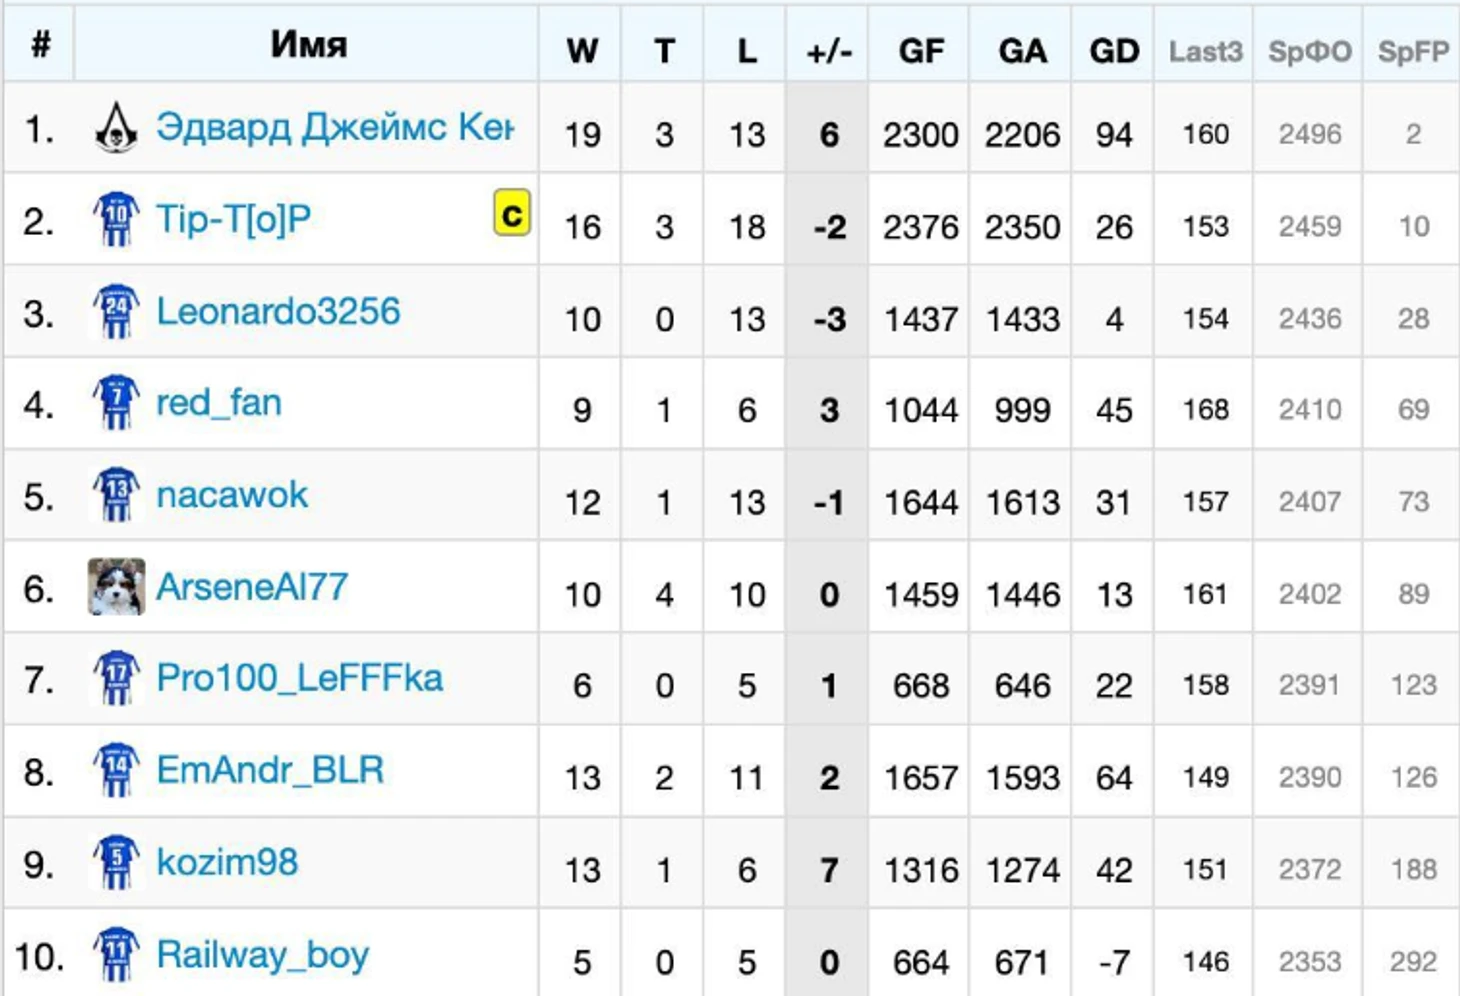
Task: Open the kozim98 profile link
Action: click(x=227, y=862)
